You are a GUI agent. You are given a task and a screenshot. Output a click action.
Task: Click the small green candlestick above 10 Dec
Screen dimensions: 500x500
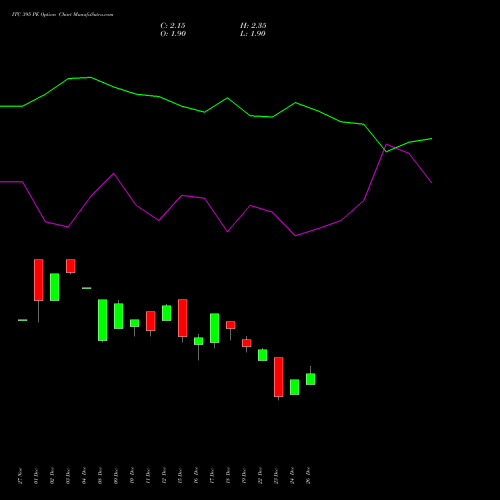coord(135,323)
